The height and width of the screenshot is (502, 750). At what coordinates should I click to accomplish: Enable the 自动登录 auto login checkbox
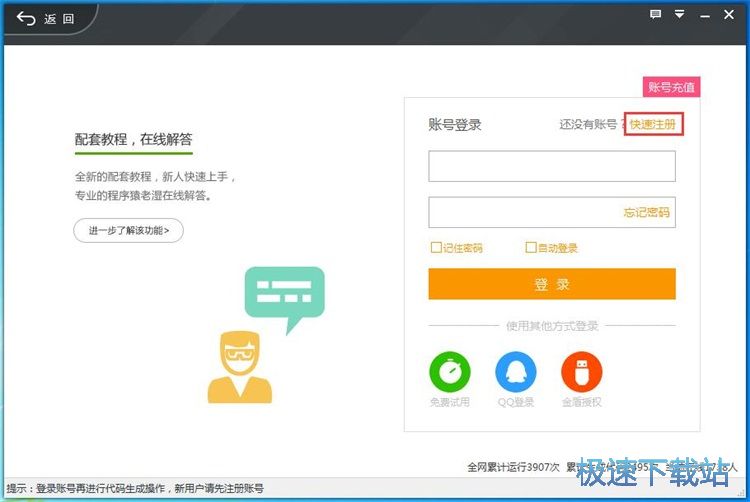pos(530,247)
